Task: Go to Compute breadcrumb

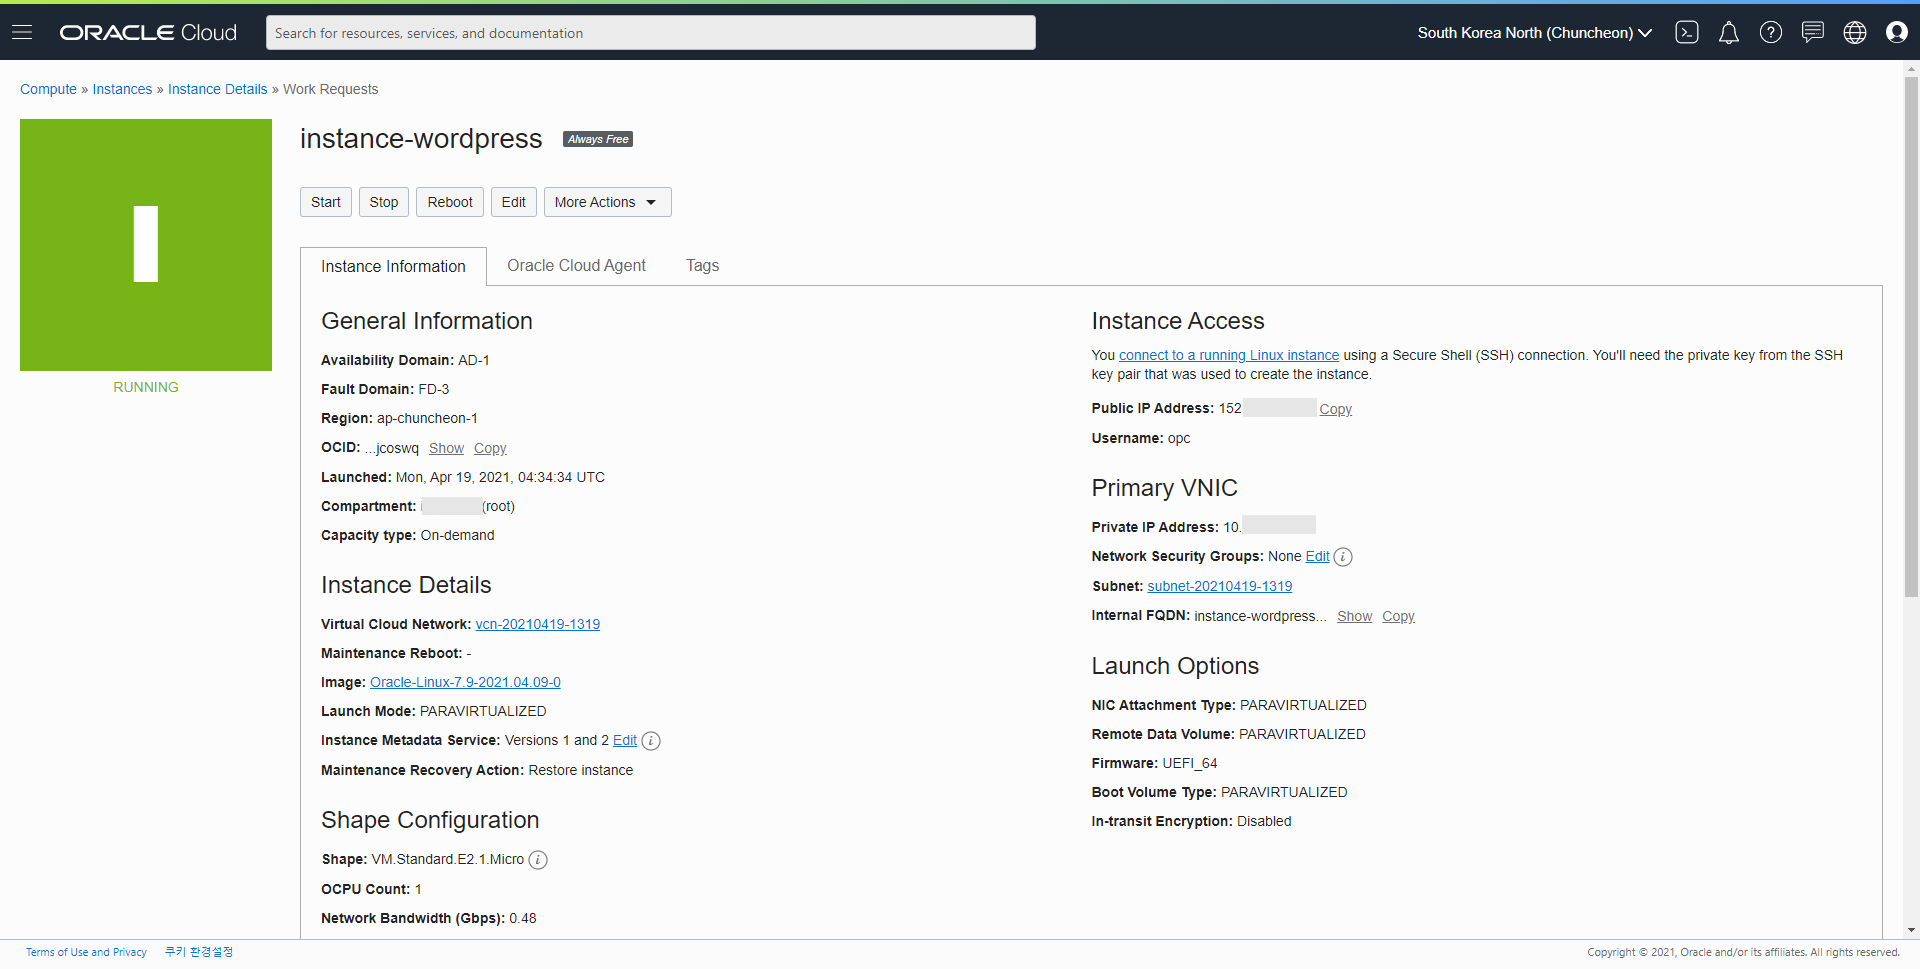Action: click(48, 89)
